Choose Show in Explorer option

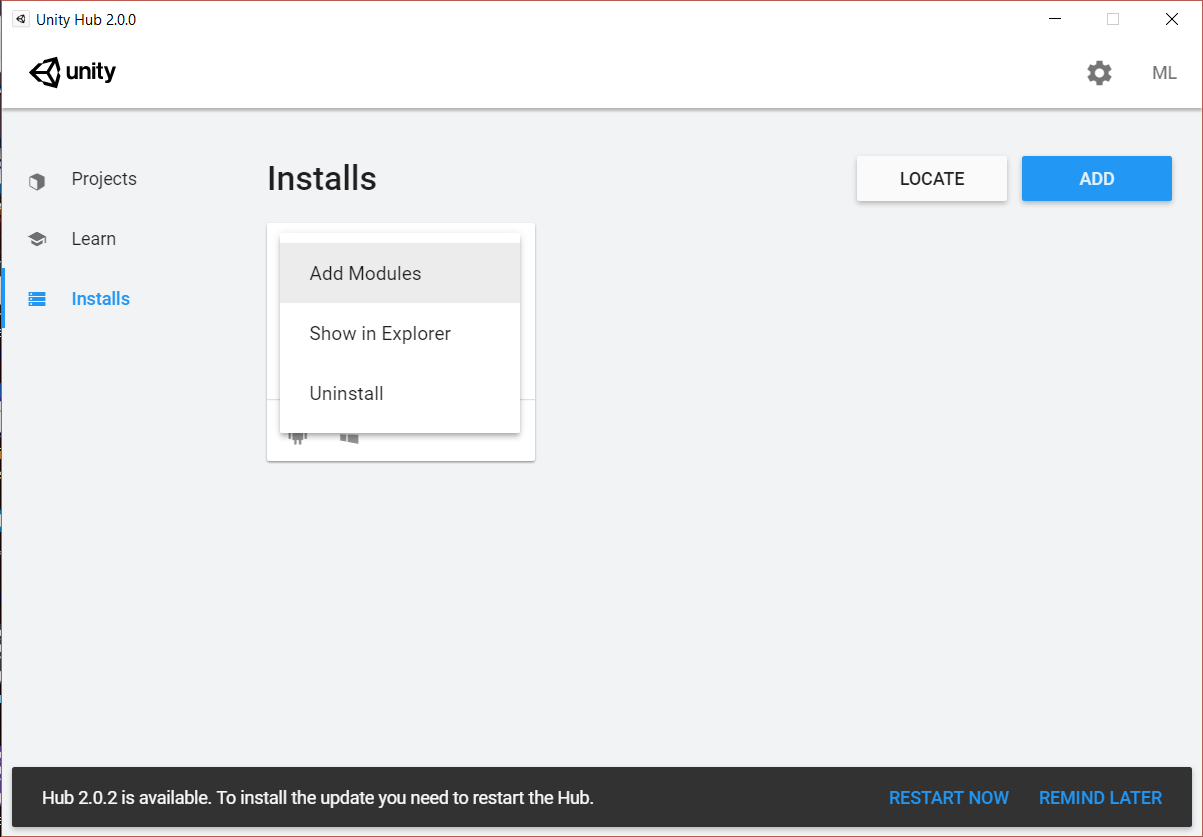(400, 333)
